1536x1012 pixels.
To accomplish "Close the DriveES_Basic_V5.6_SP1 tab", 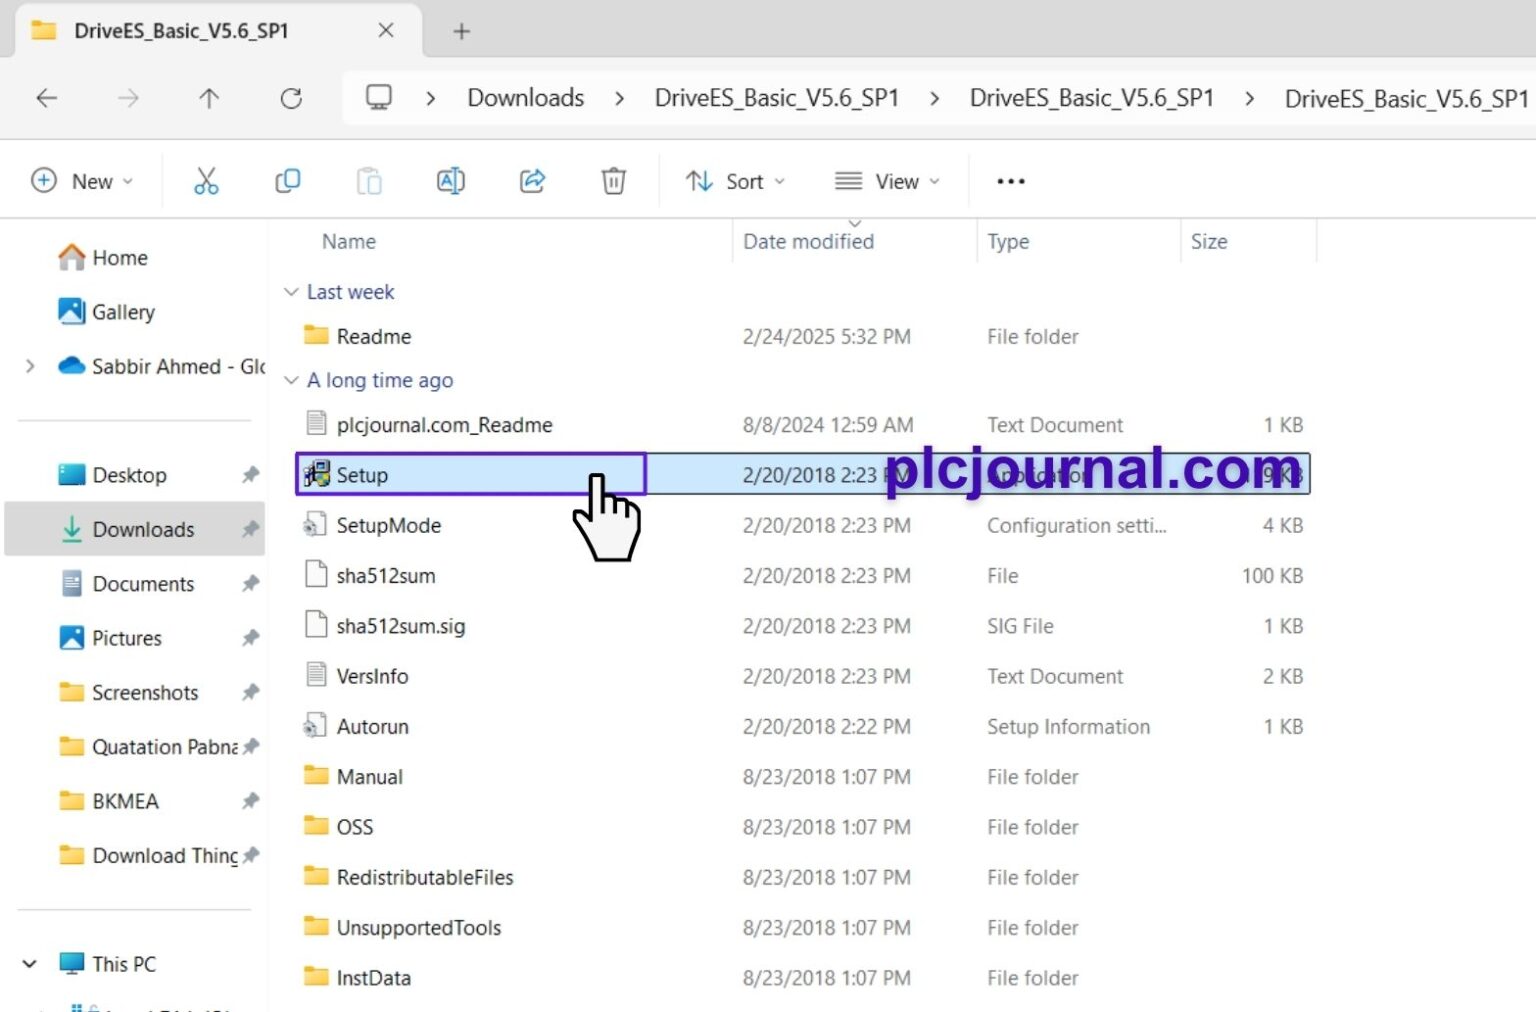I will click(386, 31).
